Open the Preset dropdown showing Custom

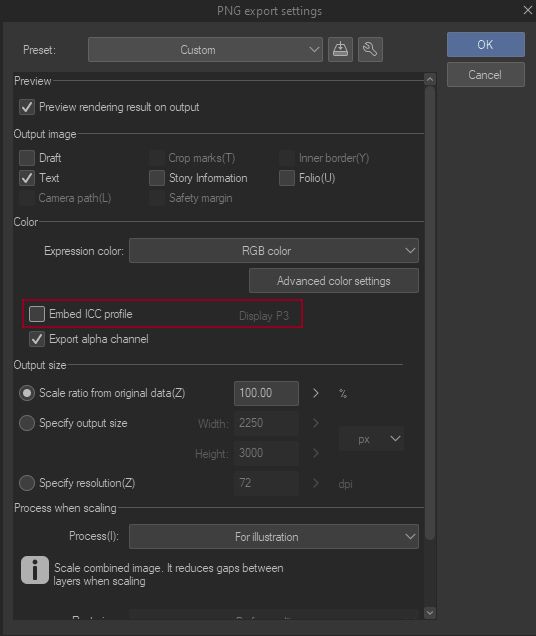(205, 49)
